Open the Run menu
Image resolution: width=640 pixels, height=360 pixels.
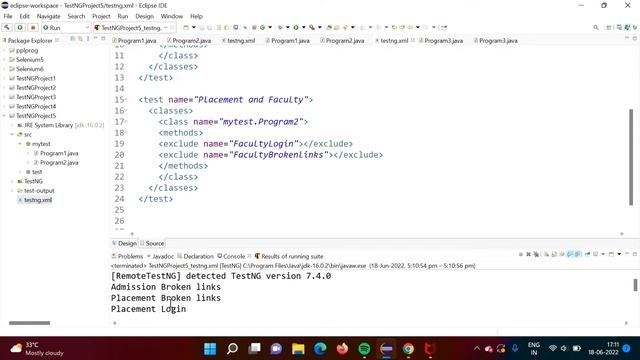pos(122,16)
